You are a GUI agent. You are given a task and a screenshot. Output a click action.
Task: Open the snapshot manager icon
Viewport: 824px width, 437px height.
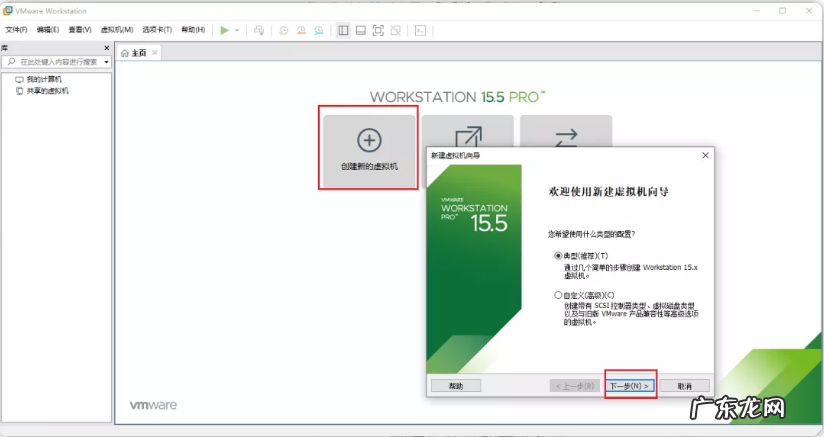pyautogui.click(x=318, y=30)
